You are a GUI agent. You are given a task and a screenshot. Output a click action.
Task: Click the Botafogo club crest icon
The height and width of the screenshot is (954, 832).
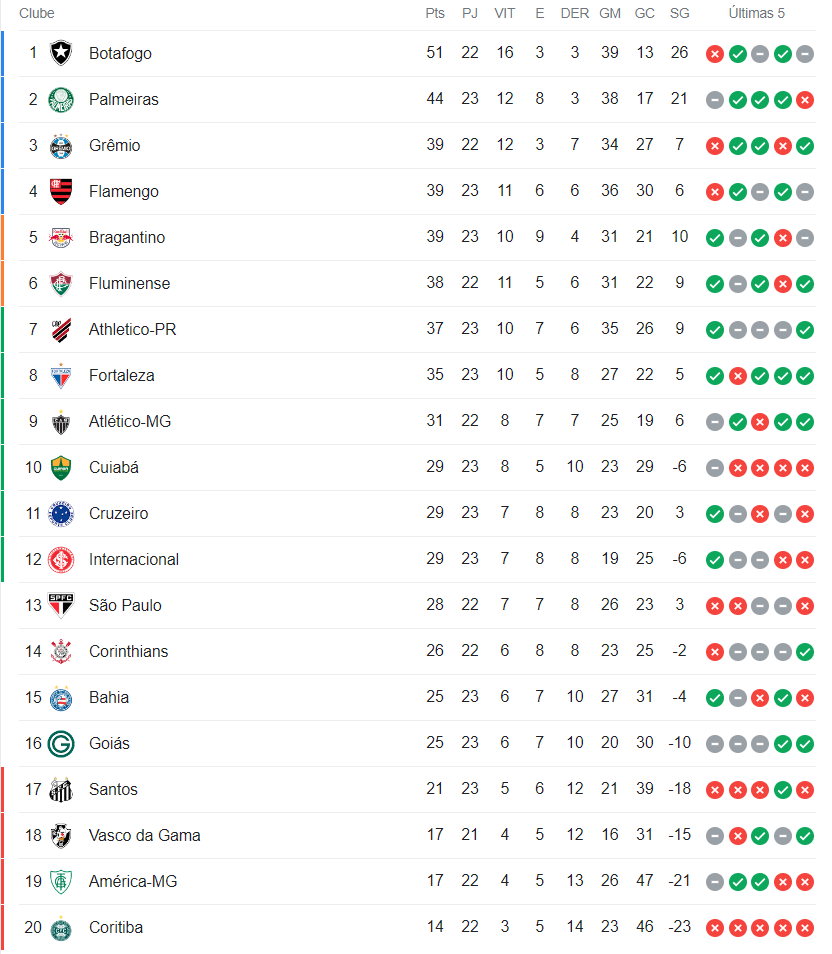click(x=61, y=53)
